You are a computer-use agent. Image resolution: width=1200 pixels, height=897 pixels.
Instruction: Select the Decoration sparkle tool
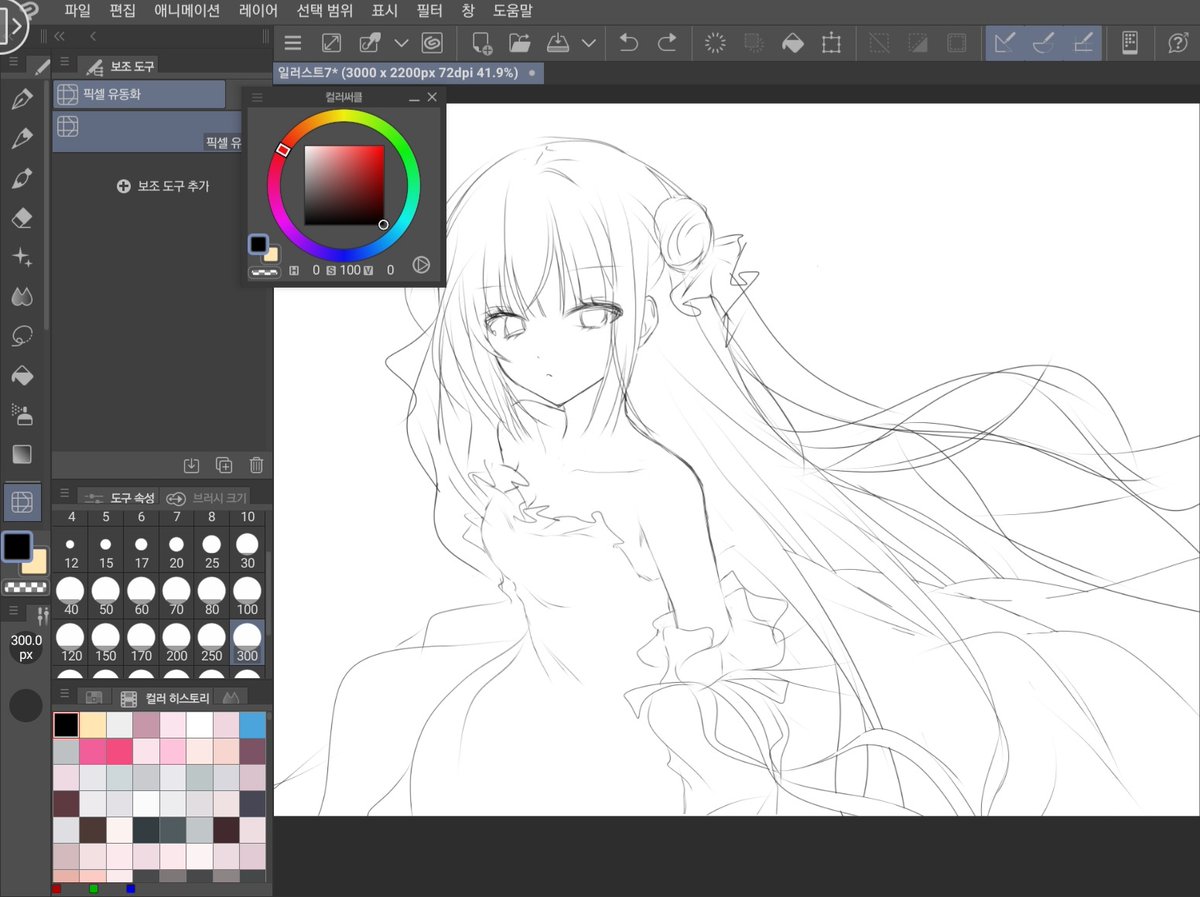22,258
